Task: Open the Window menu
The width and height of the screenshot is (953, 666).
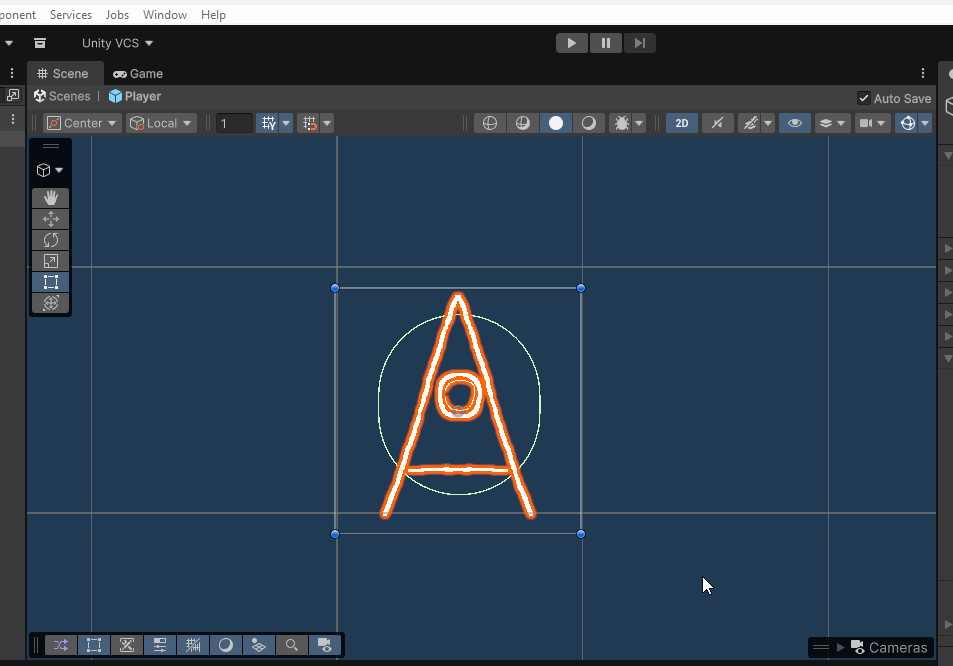Action: point(165,15)
